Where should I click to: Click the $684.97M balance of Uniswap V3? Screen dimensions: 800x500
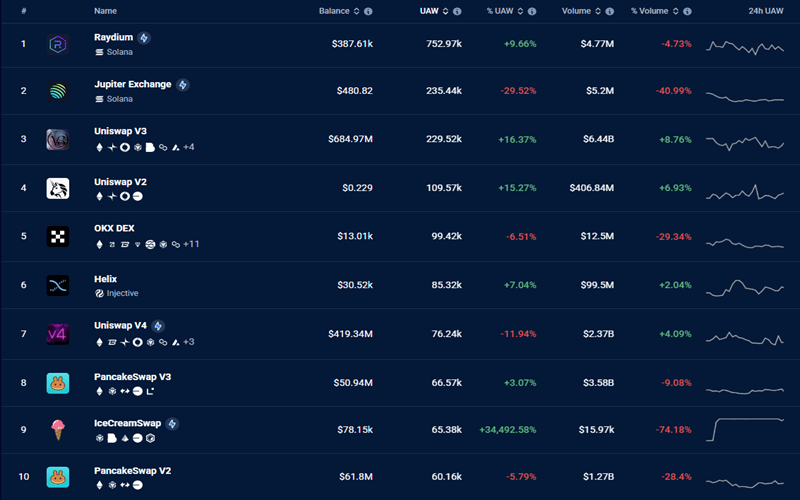(351, 139)
